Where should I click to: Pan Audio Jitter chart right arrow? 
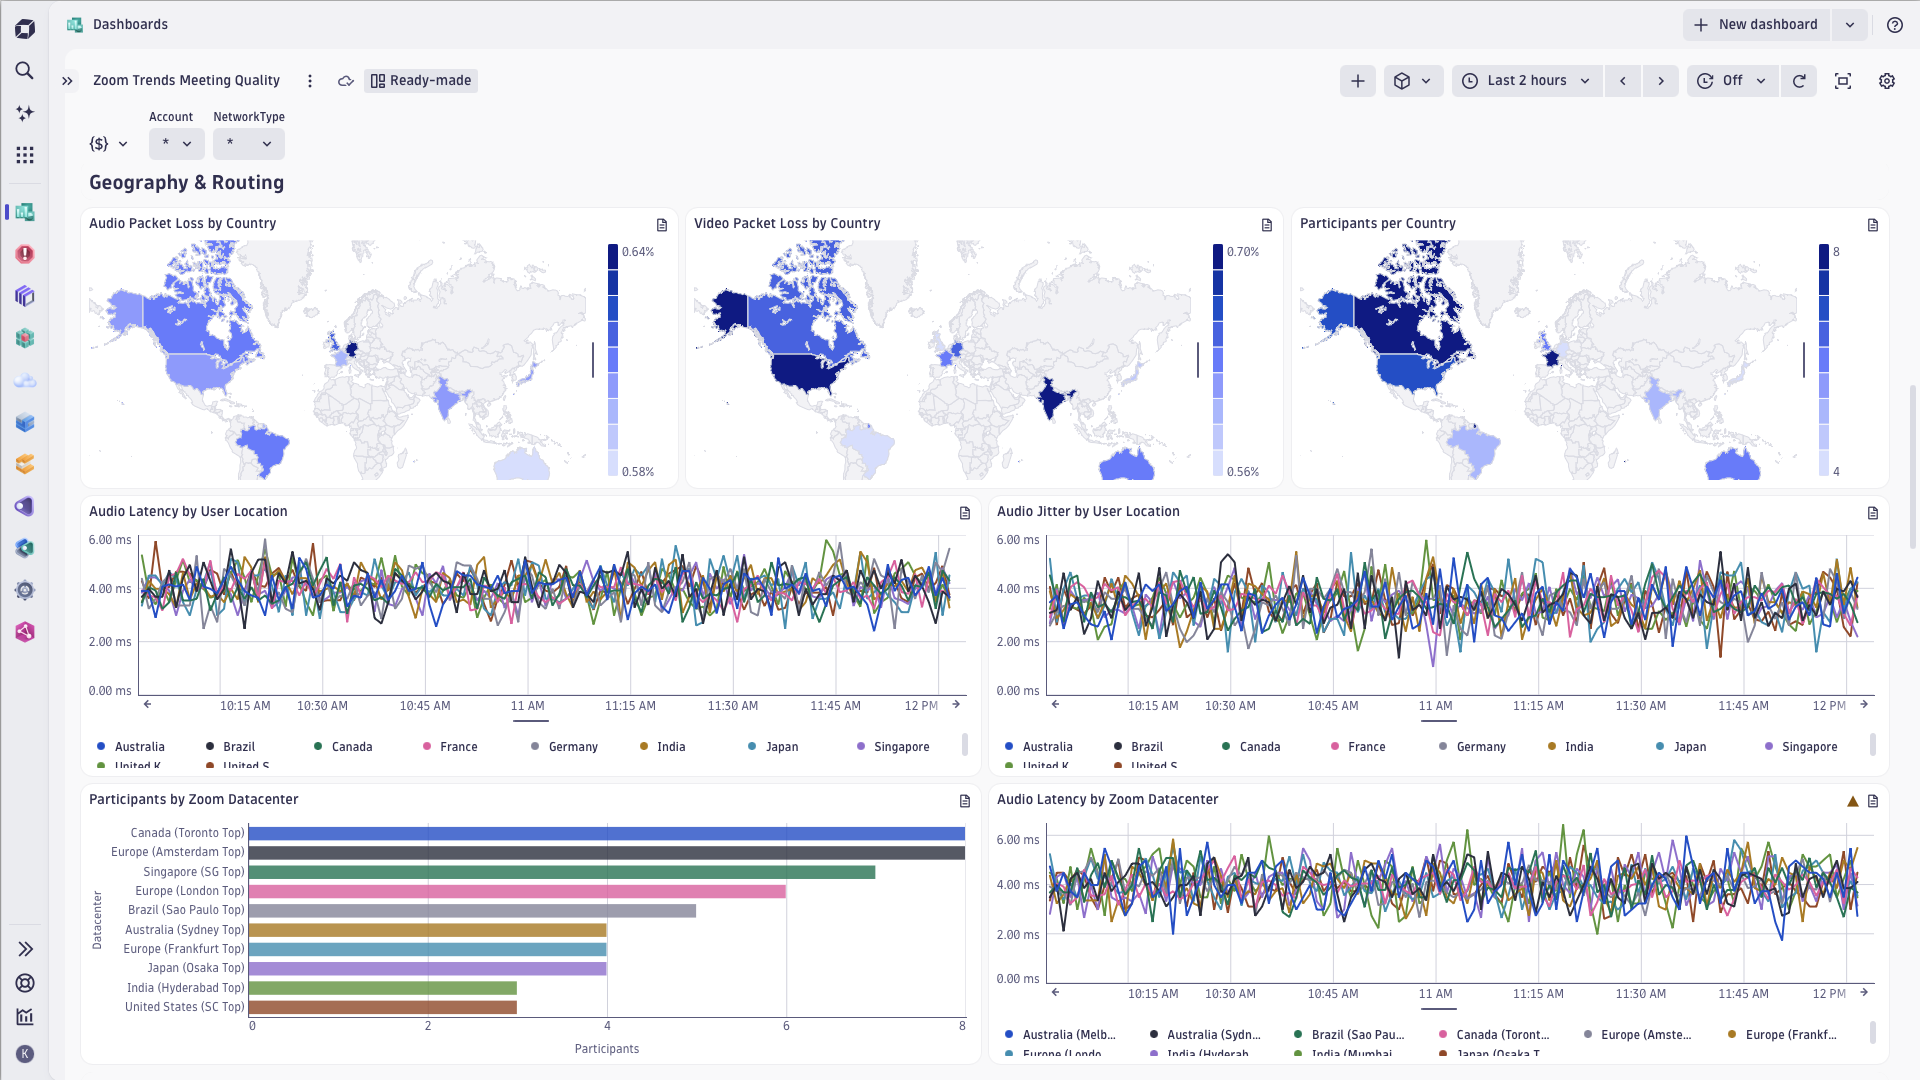(x=1864, y=705)
